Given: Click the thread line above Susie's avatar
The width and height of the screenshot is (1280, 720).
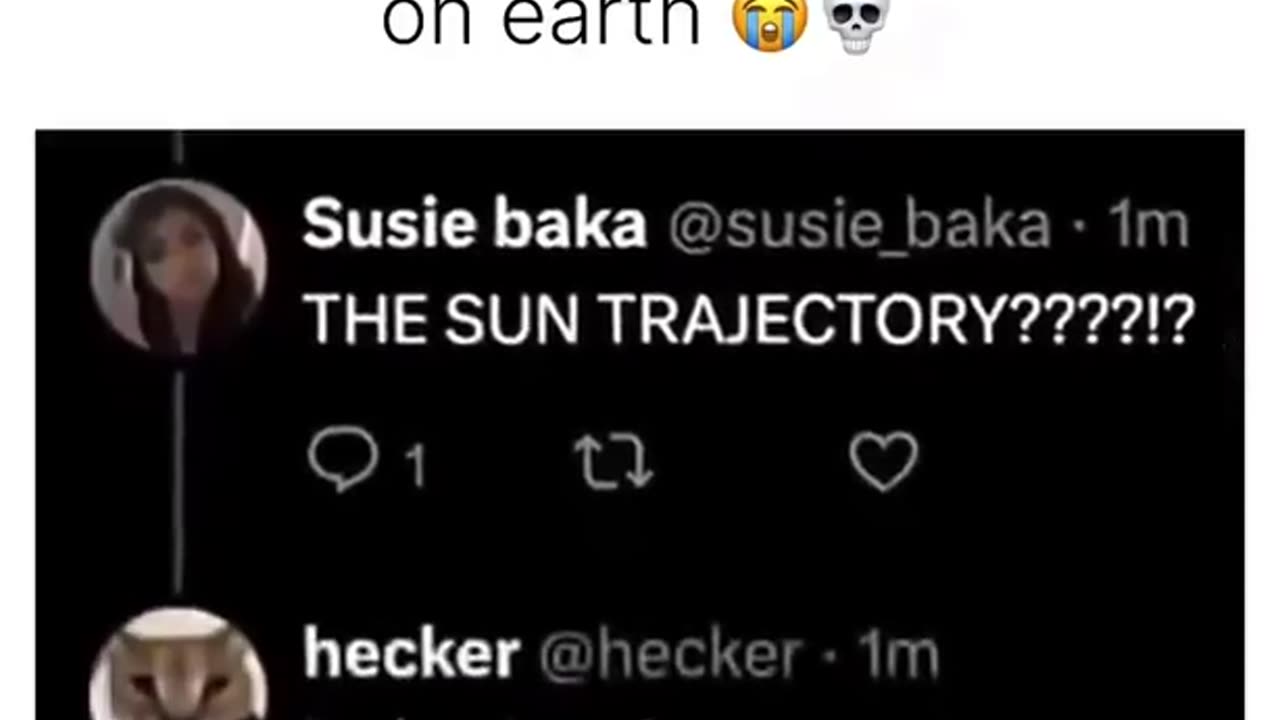Looking at the screenshot, I should click(x=178, y=148).
